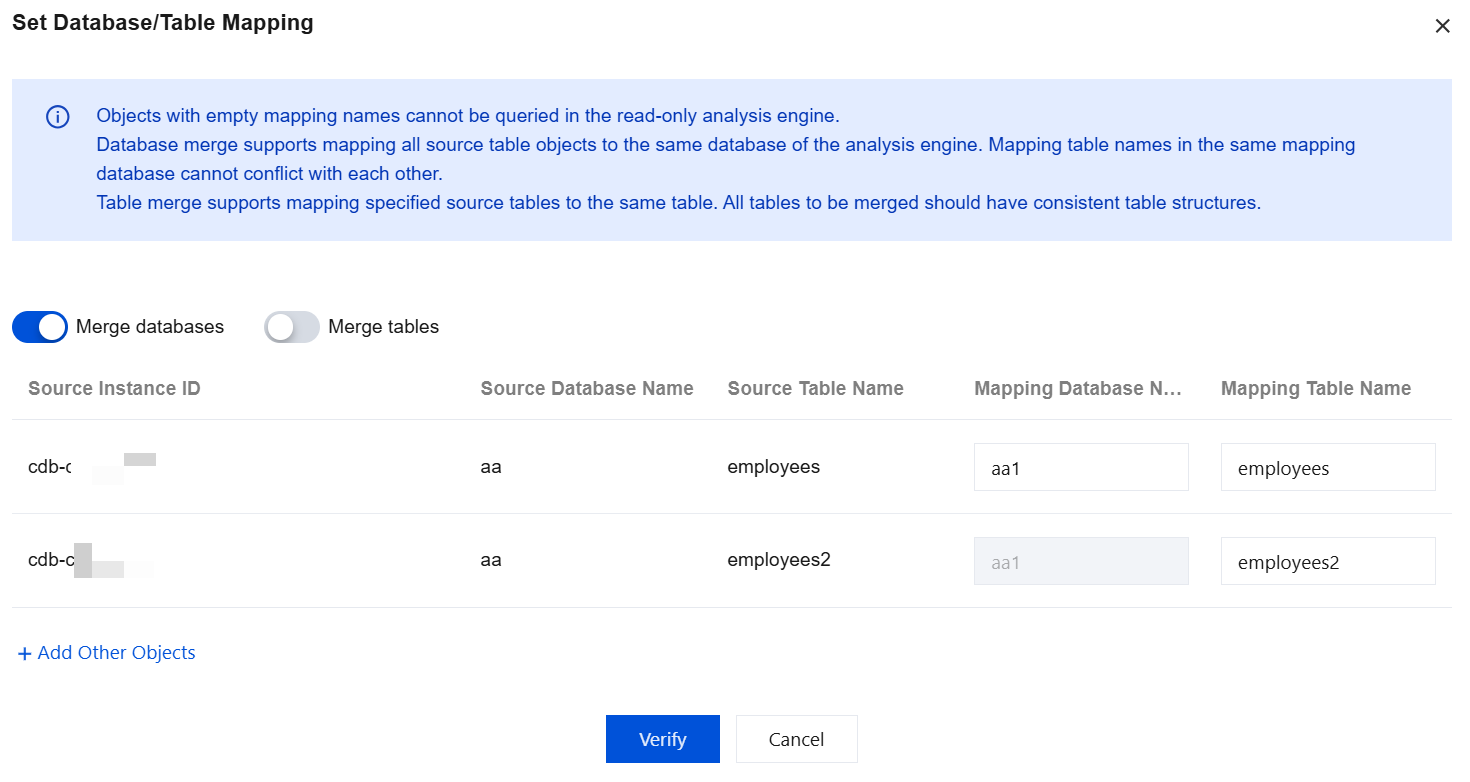Viewport: 1470px width, 782px height.
Task: Click the Mapping Table Name column header
Action: [x=1316, y=389]
